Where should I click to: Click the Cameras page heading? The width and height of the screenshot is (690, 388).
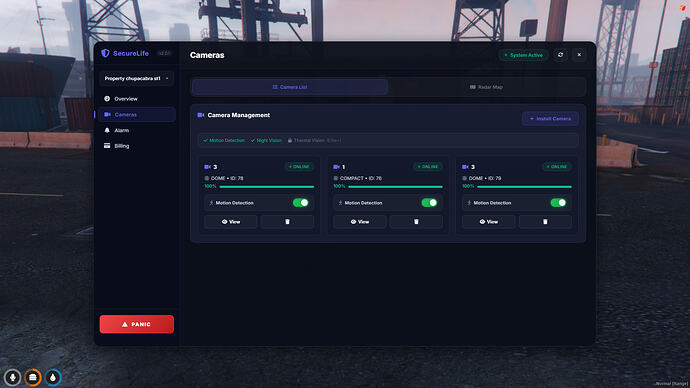207,55
